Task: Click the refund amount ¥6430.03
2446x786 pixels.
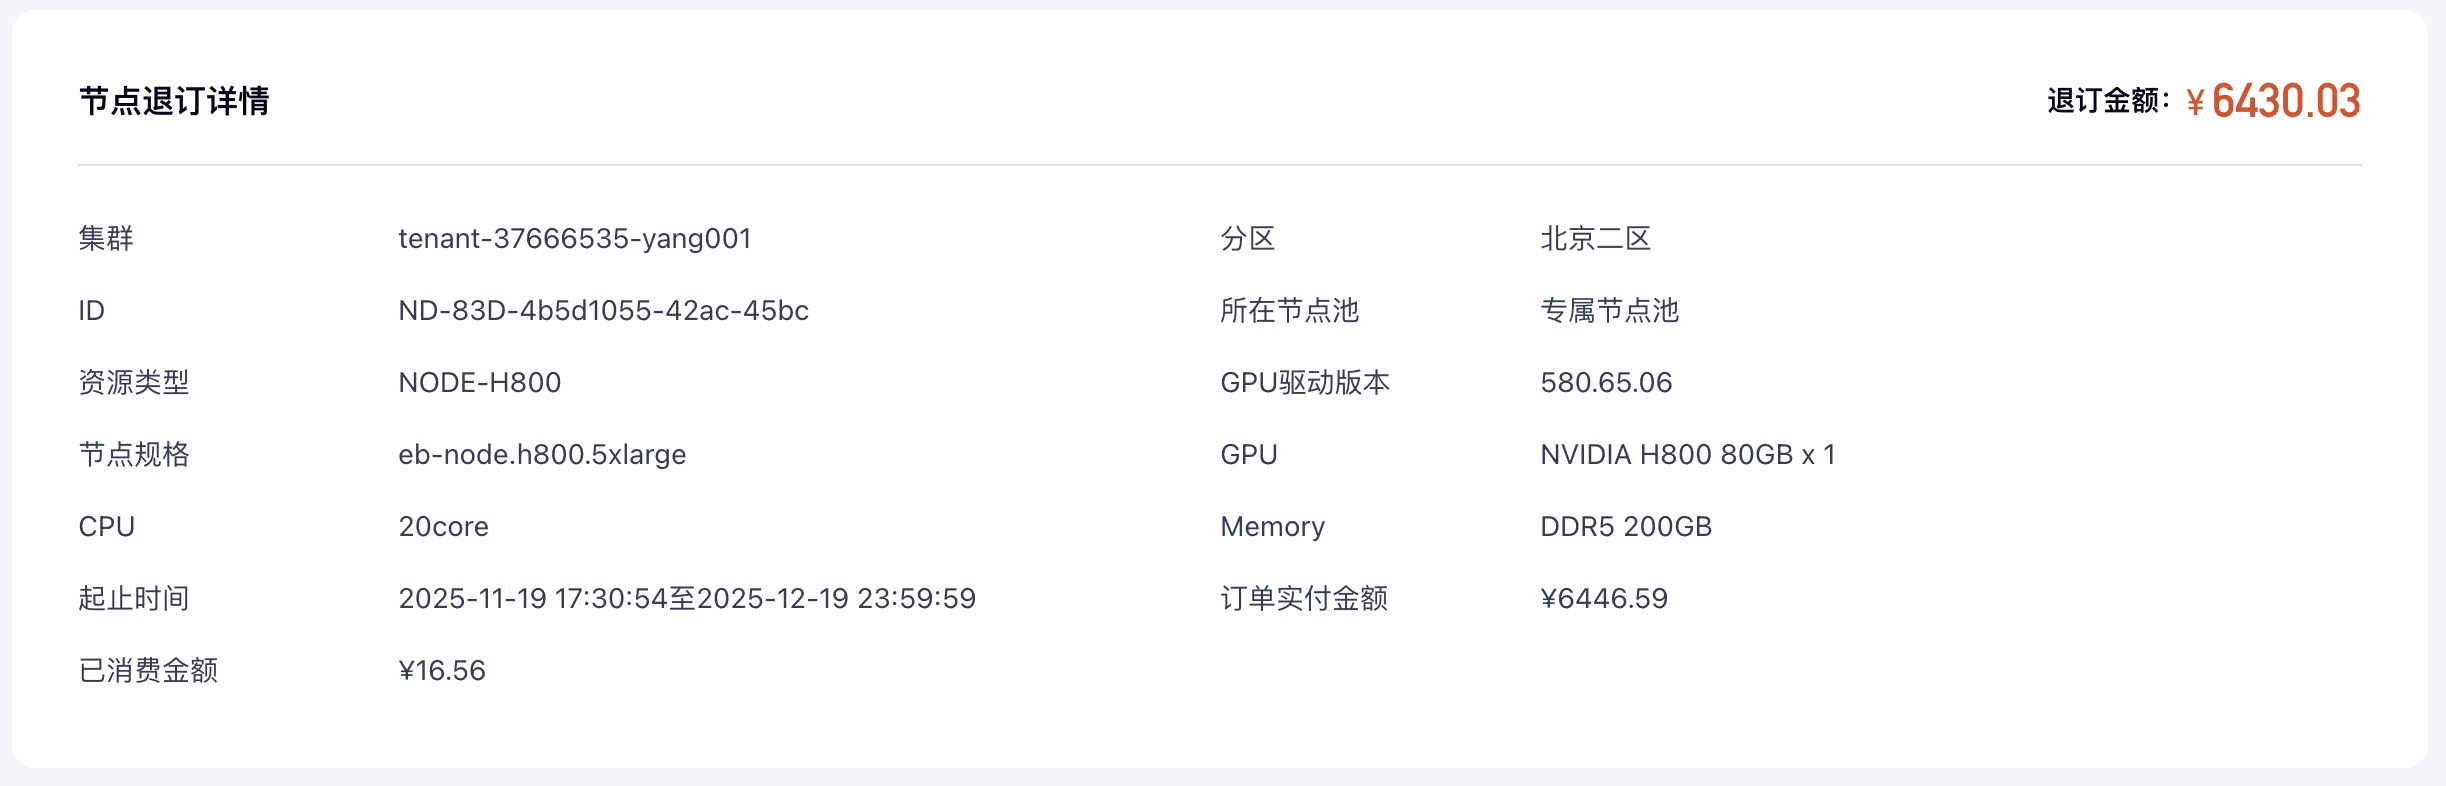Action: (x=2273, y=101)
